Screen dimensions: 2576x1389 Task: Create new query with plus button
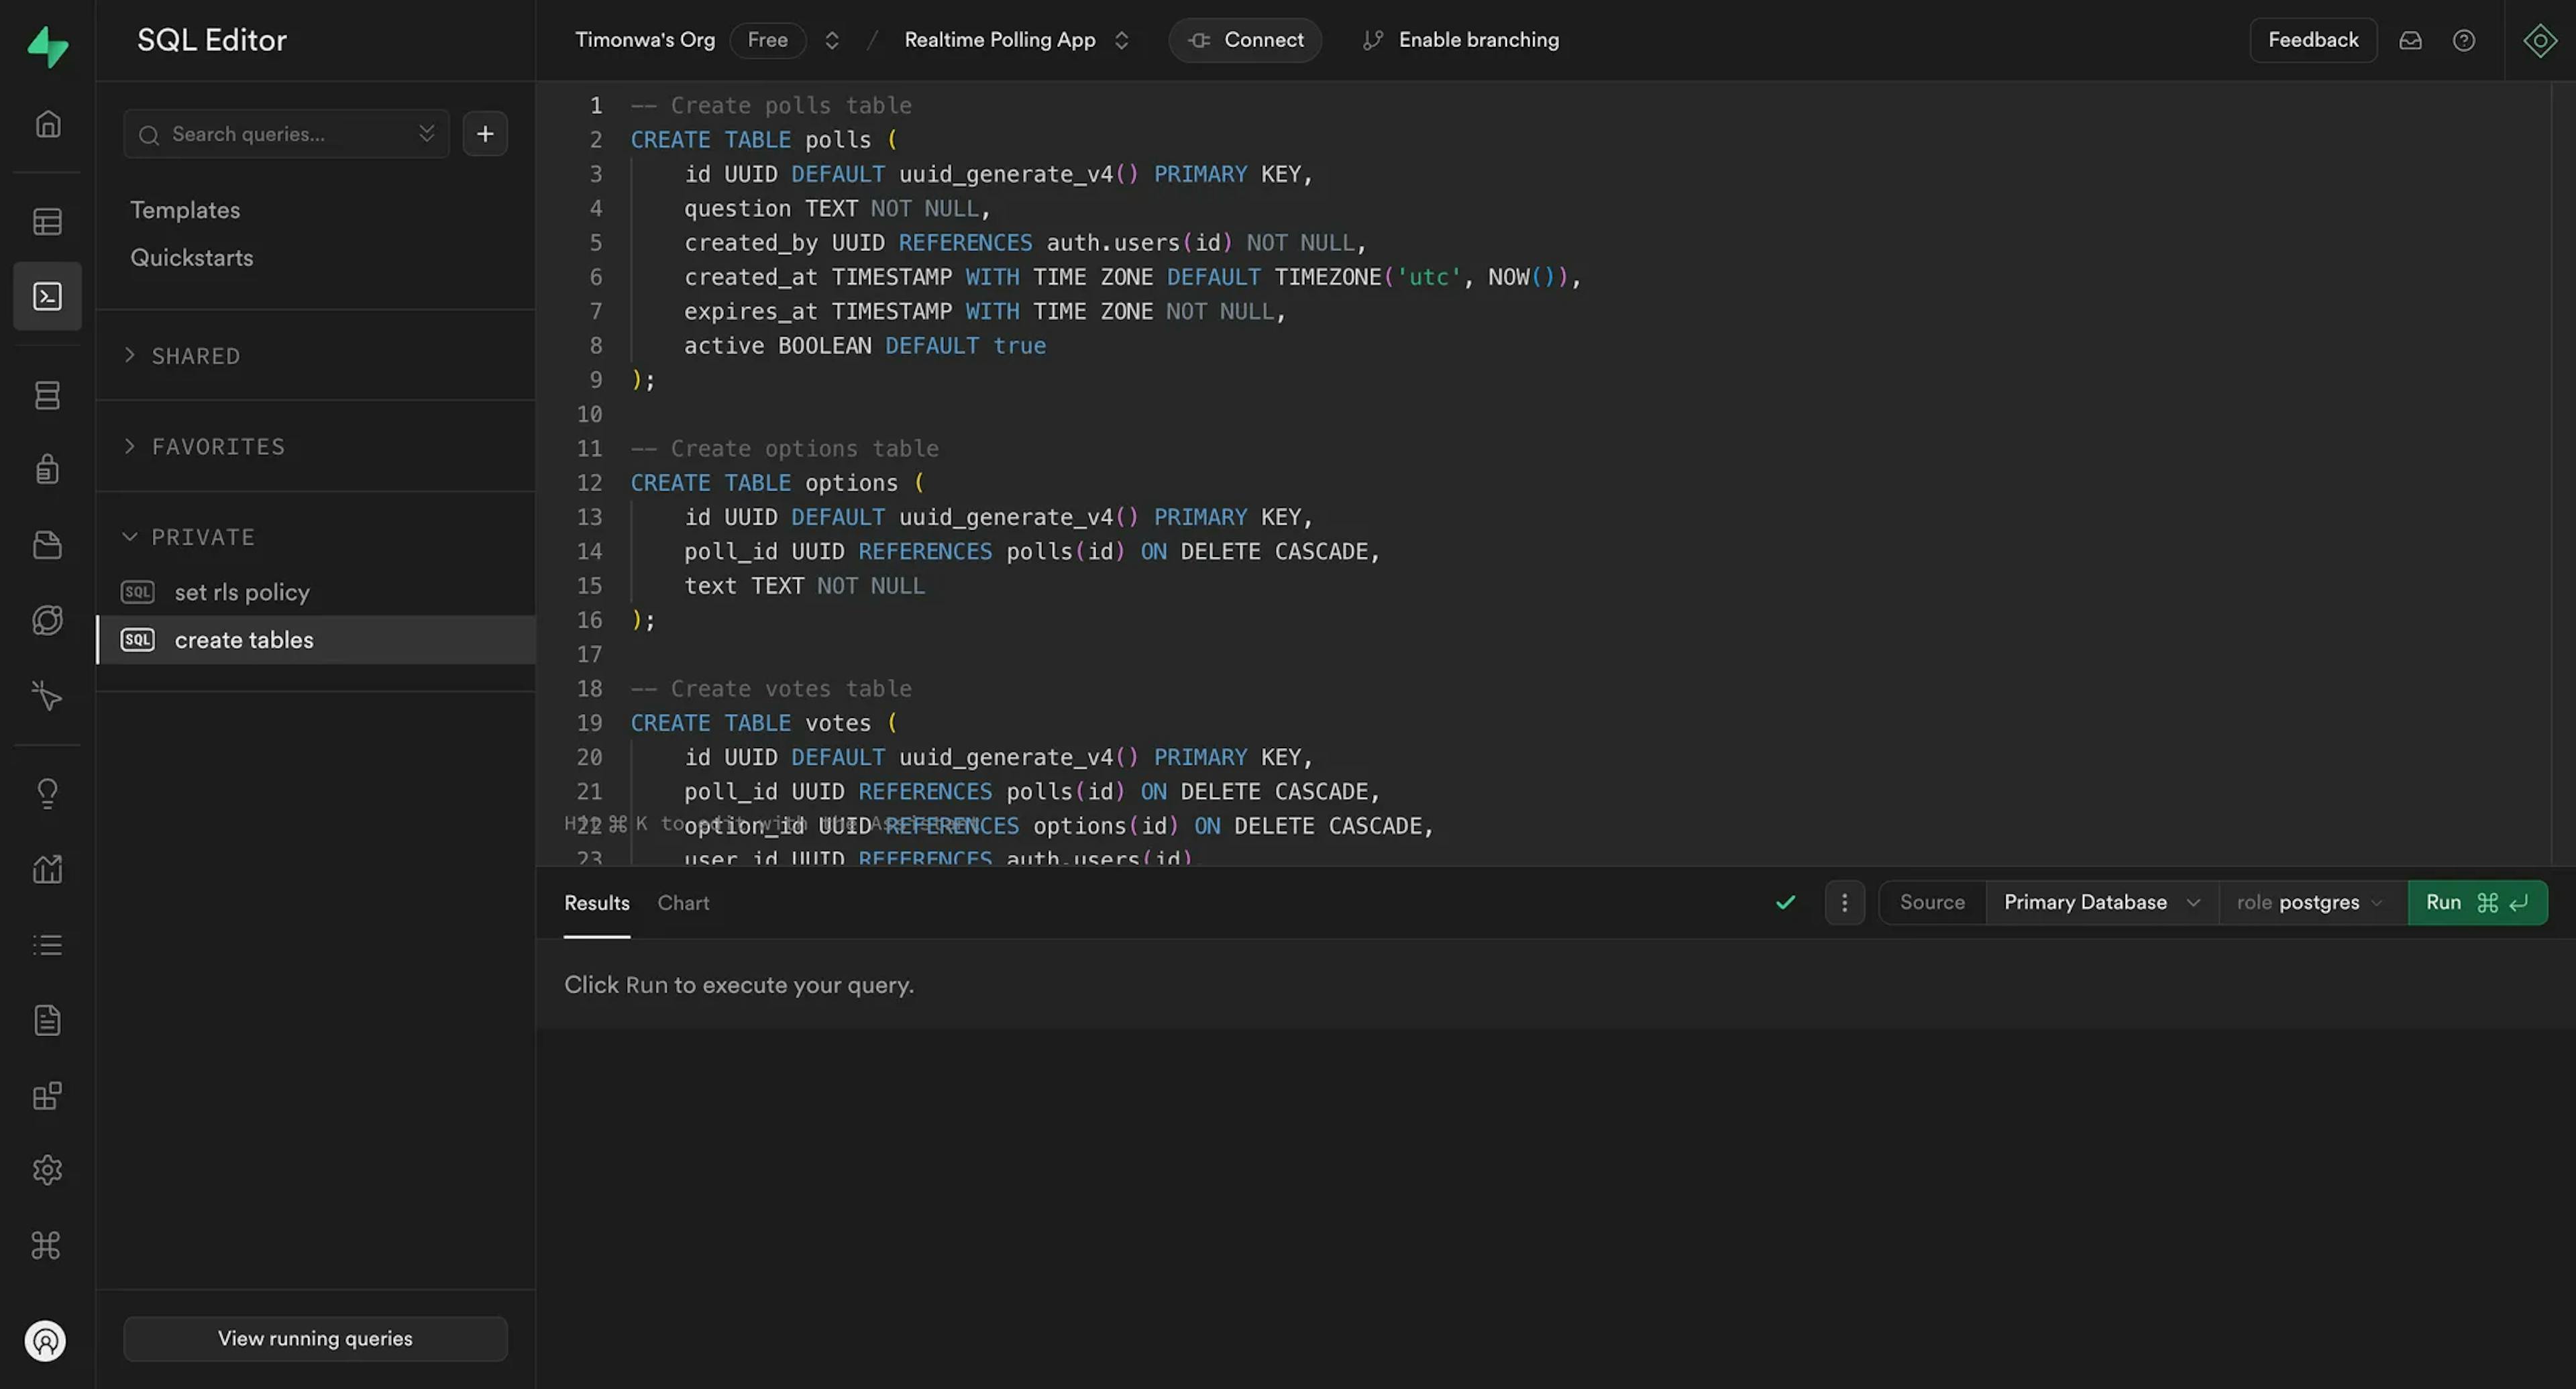tap(485, 134)
